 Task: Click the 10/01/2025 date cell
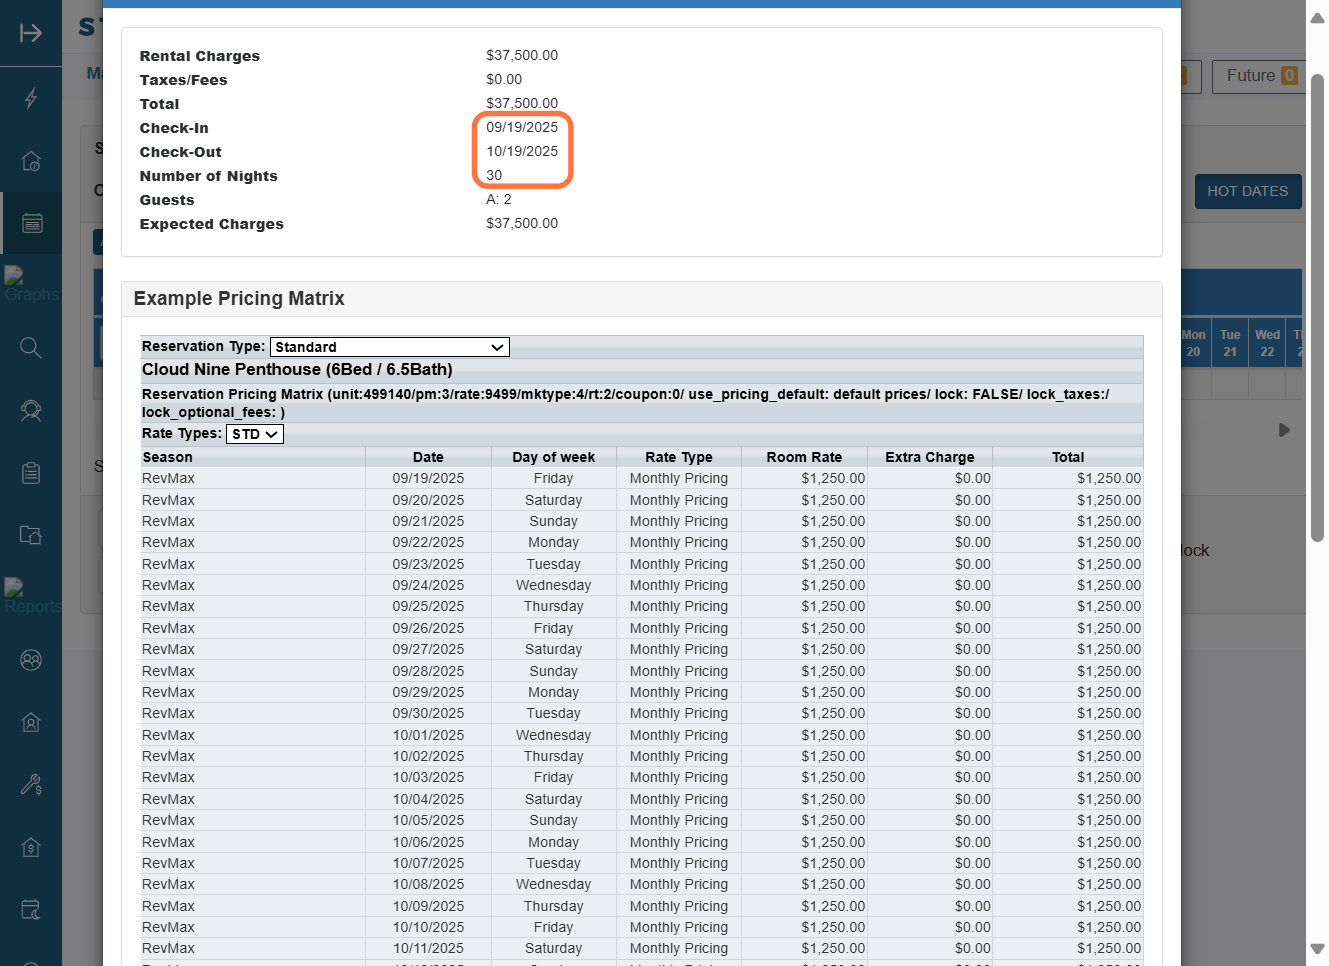(428, 735)
